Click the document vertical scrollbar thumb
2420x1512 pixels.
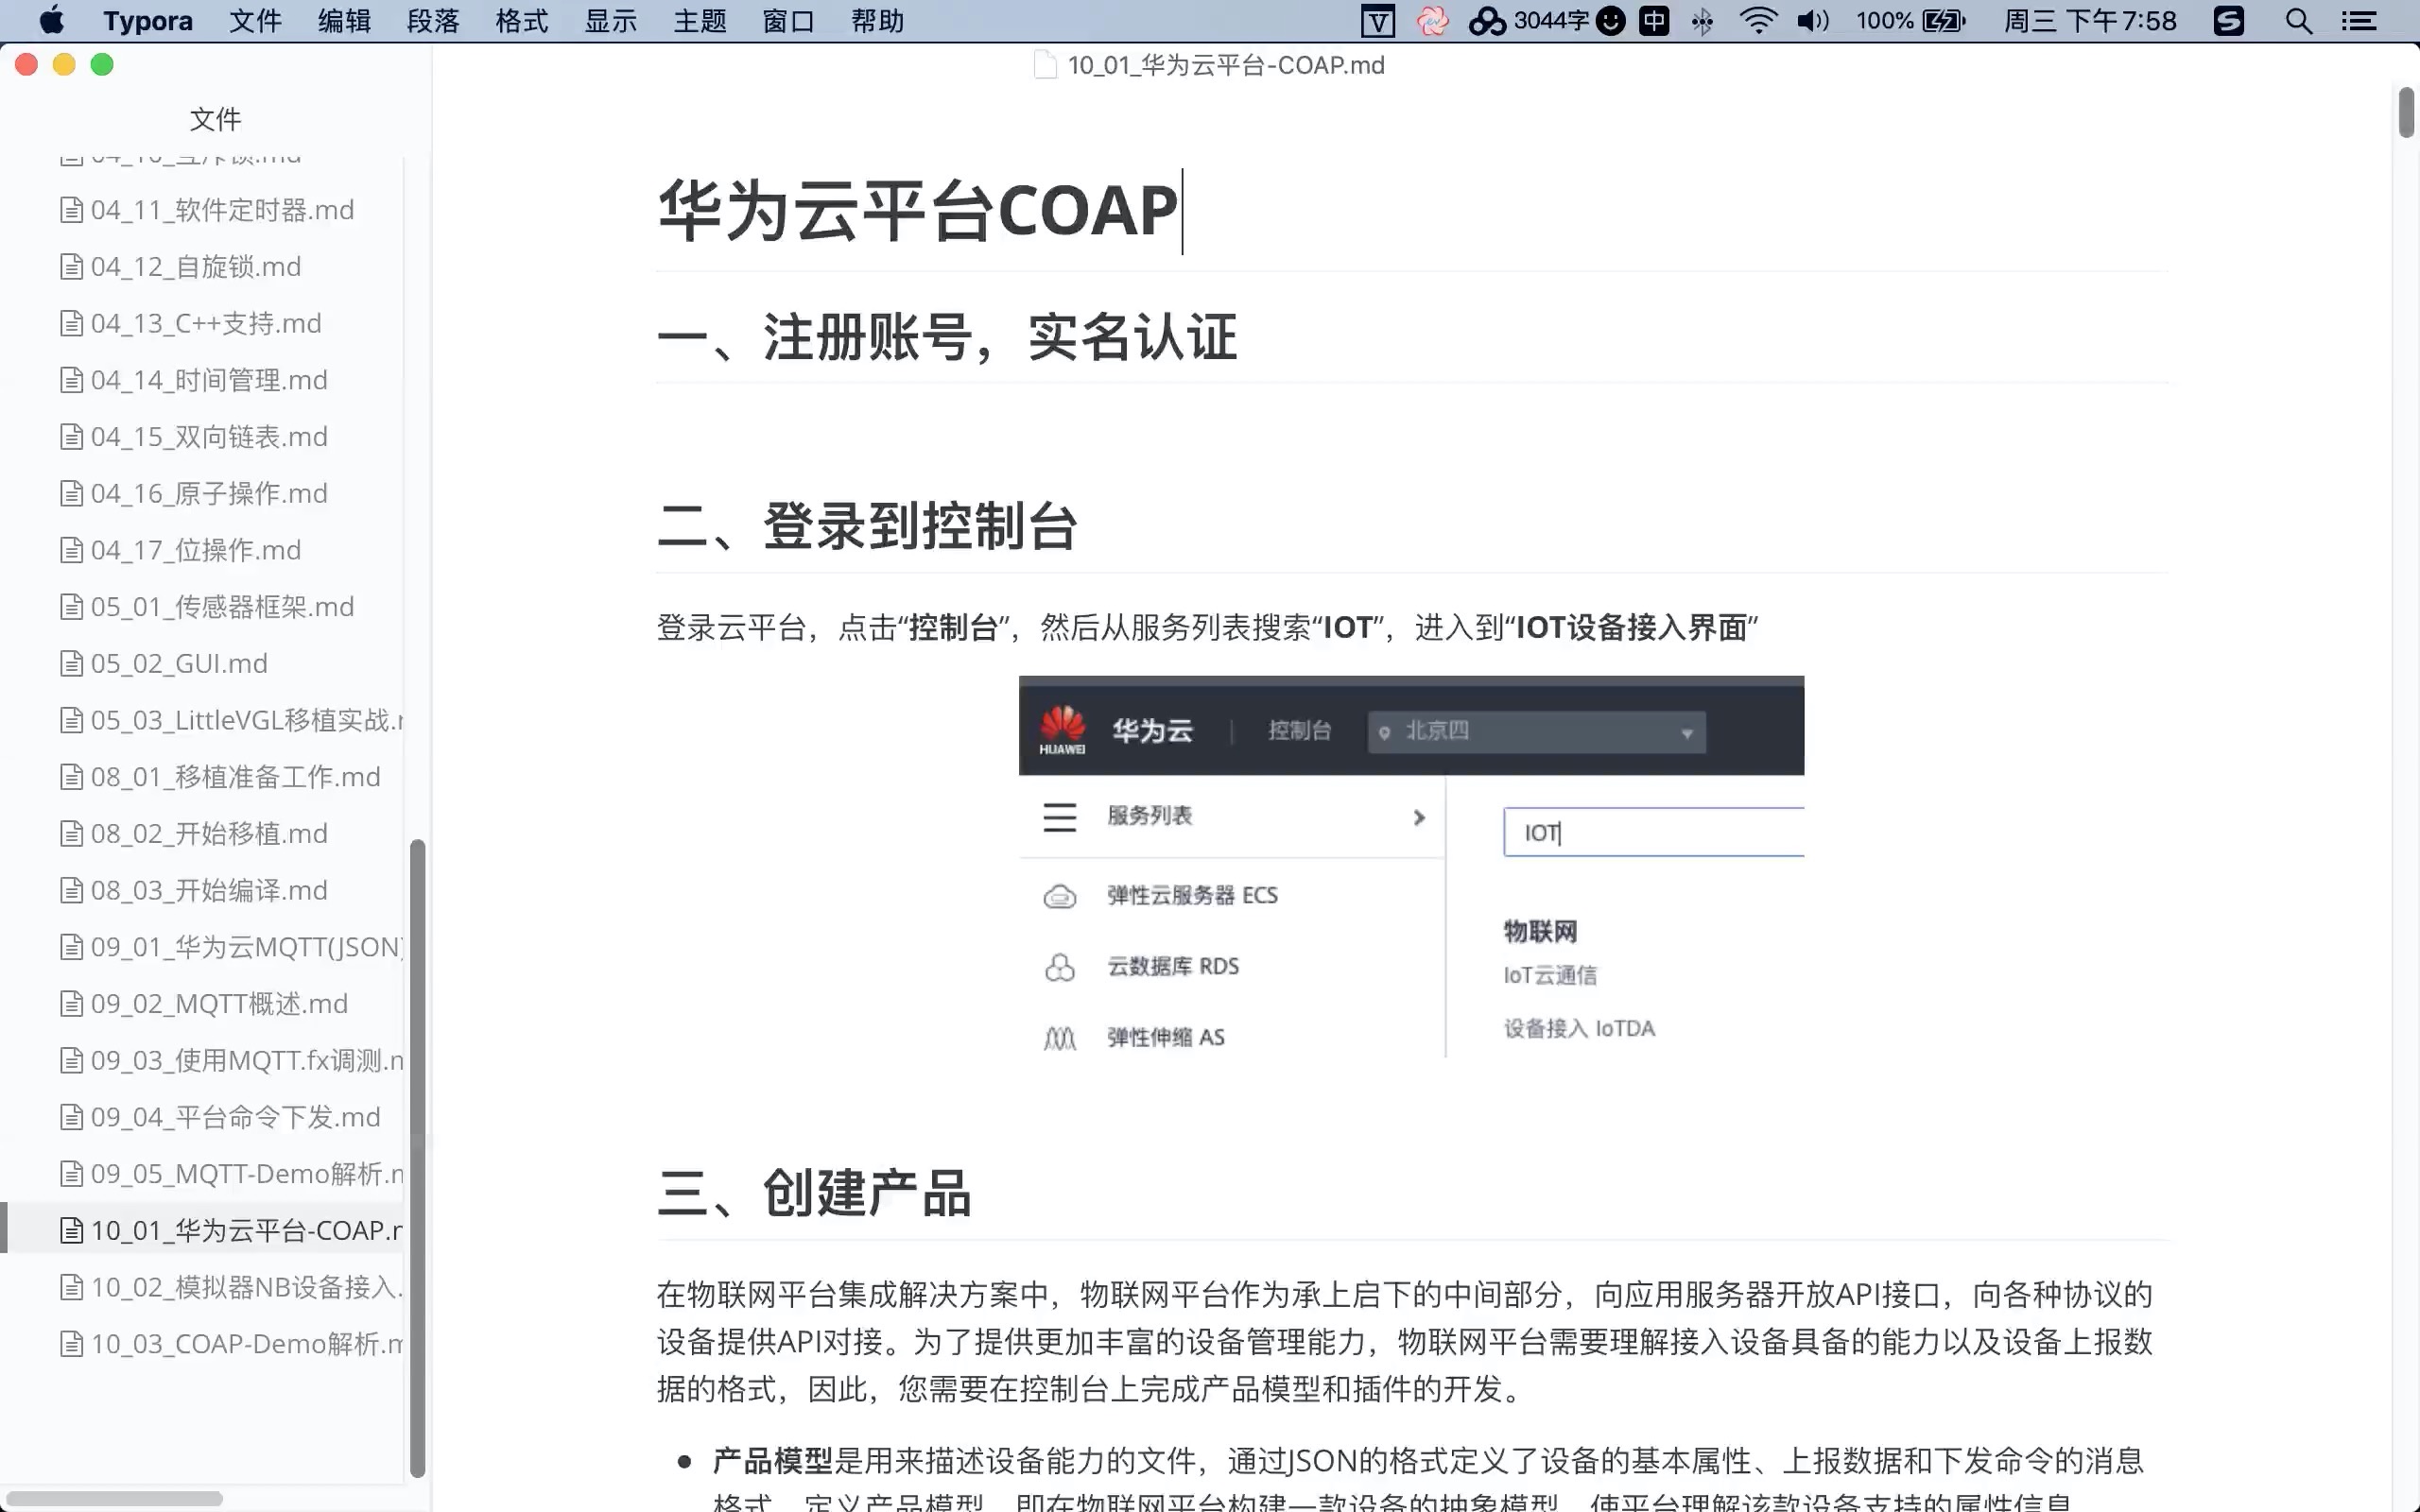point(2406,113)
